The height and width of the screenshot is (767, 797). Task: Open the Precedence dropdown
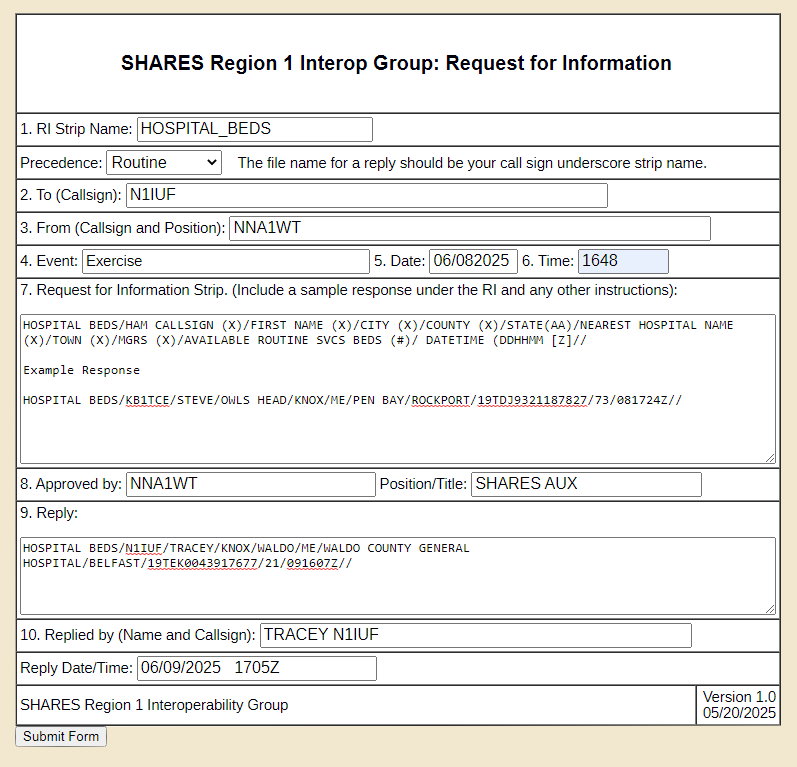click(x=163, y=162)
